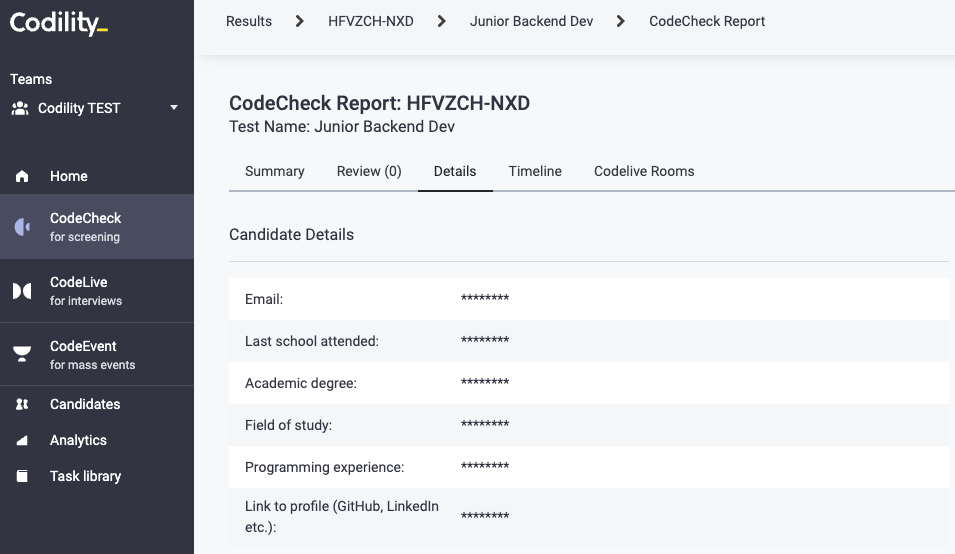The image size is (955, 554).
Task: Click the Analytics chart icon
Action: [22, 440]
